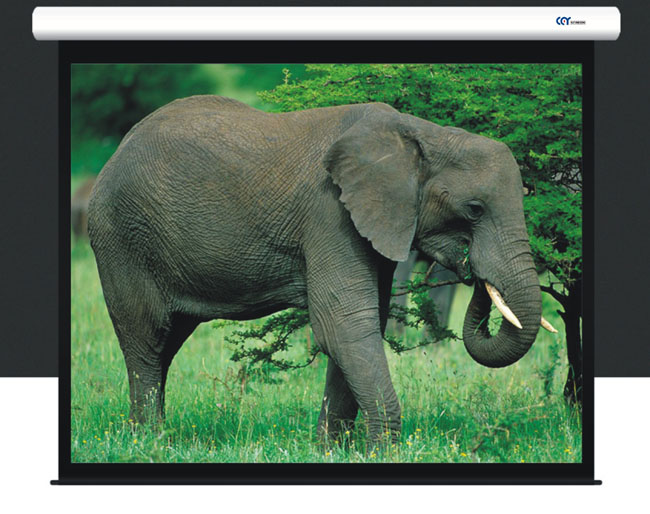This screenshot has width=650, height=514.
Task: Click the left black border of the screen
Action: [x=64, y=260]
